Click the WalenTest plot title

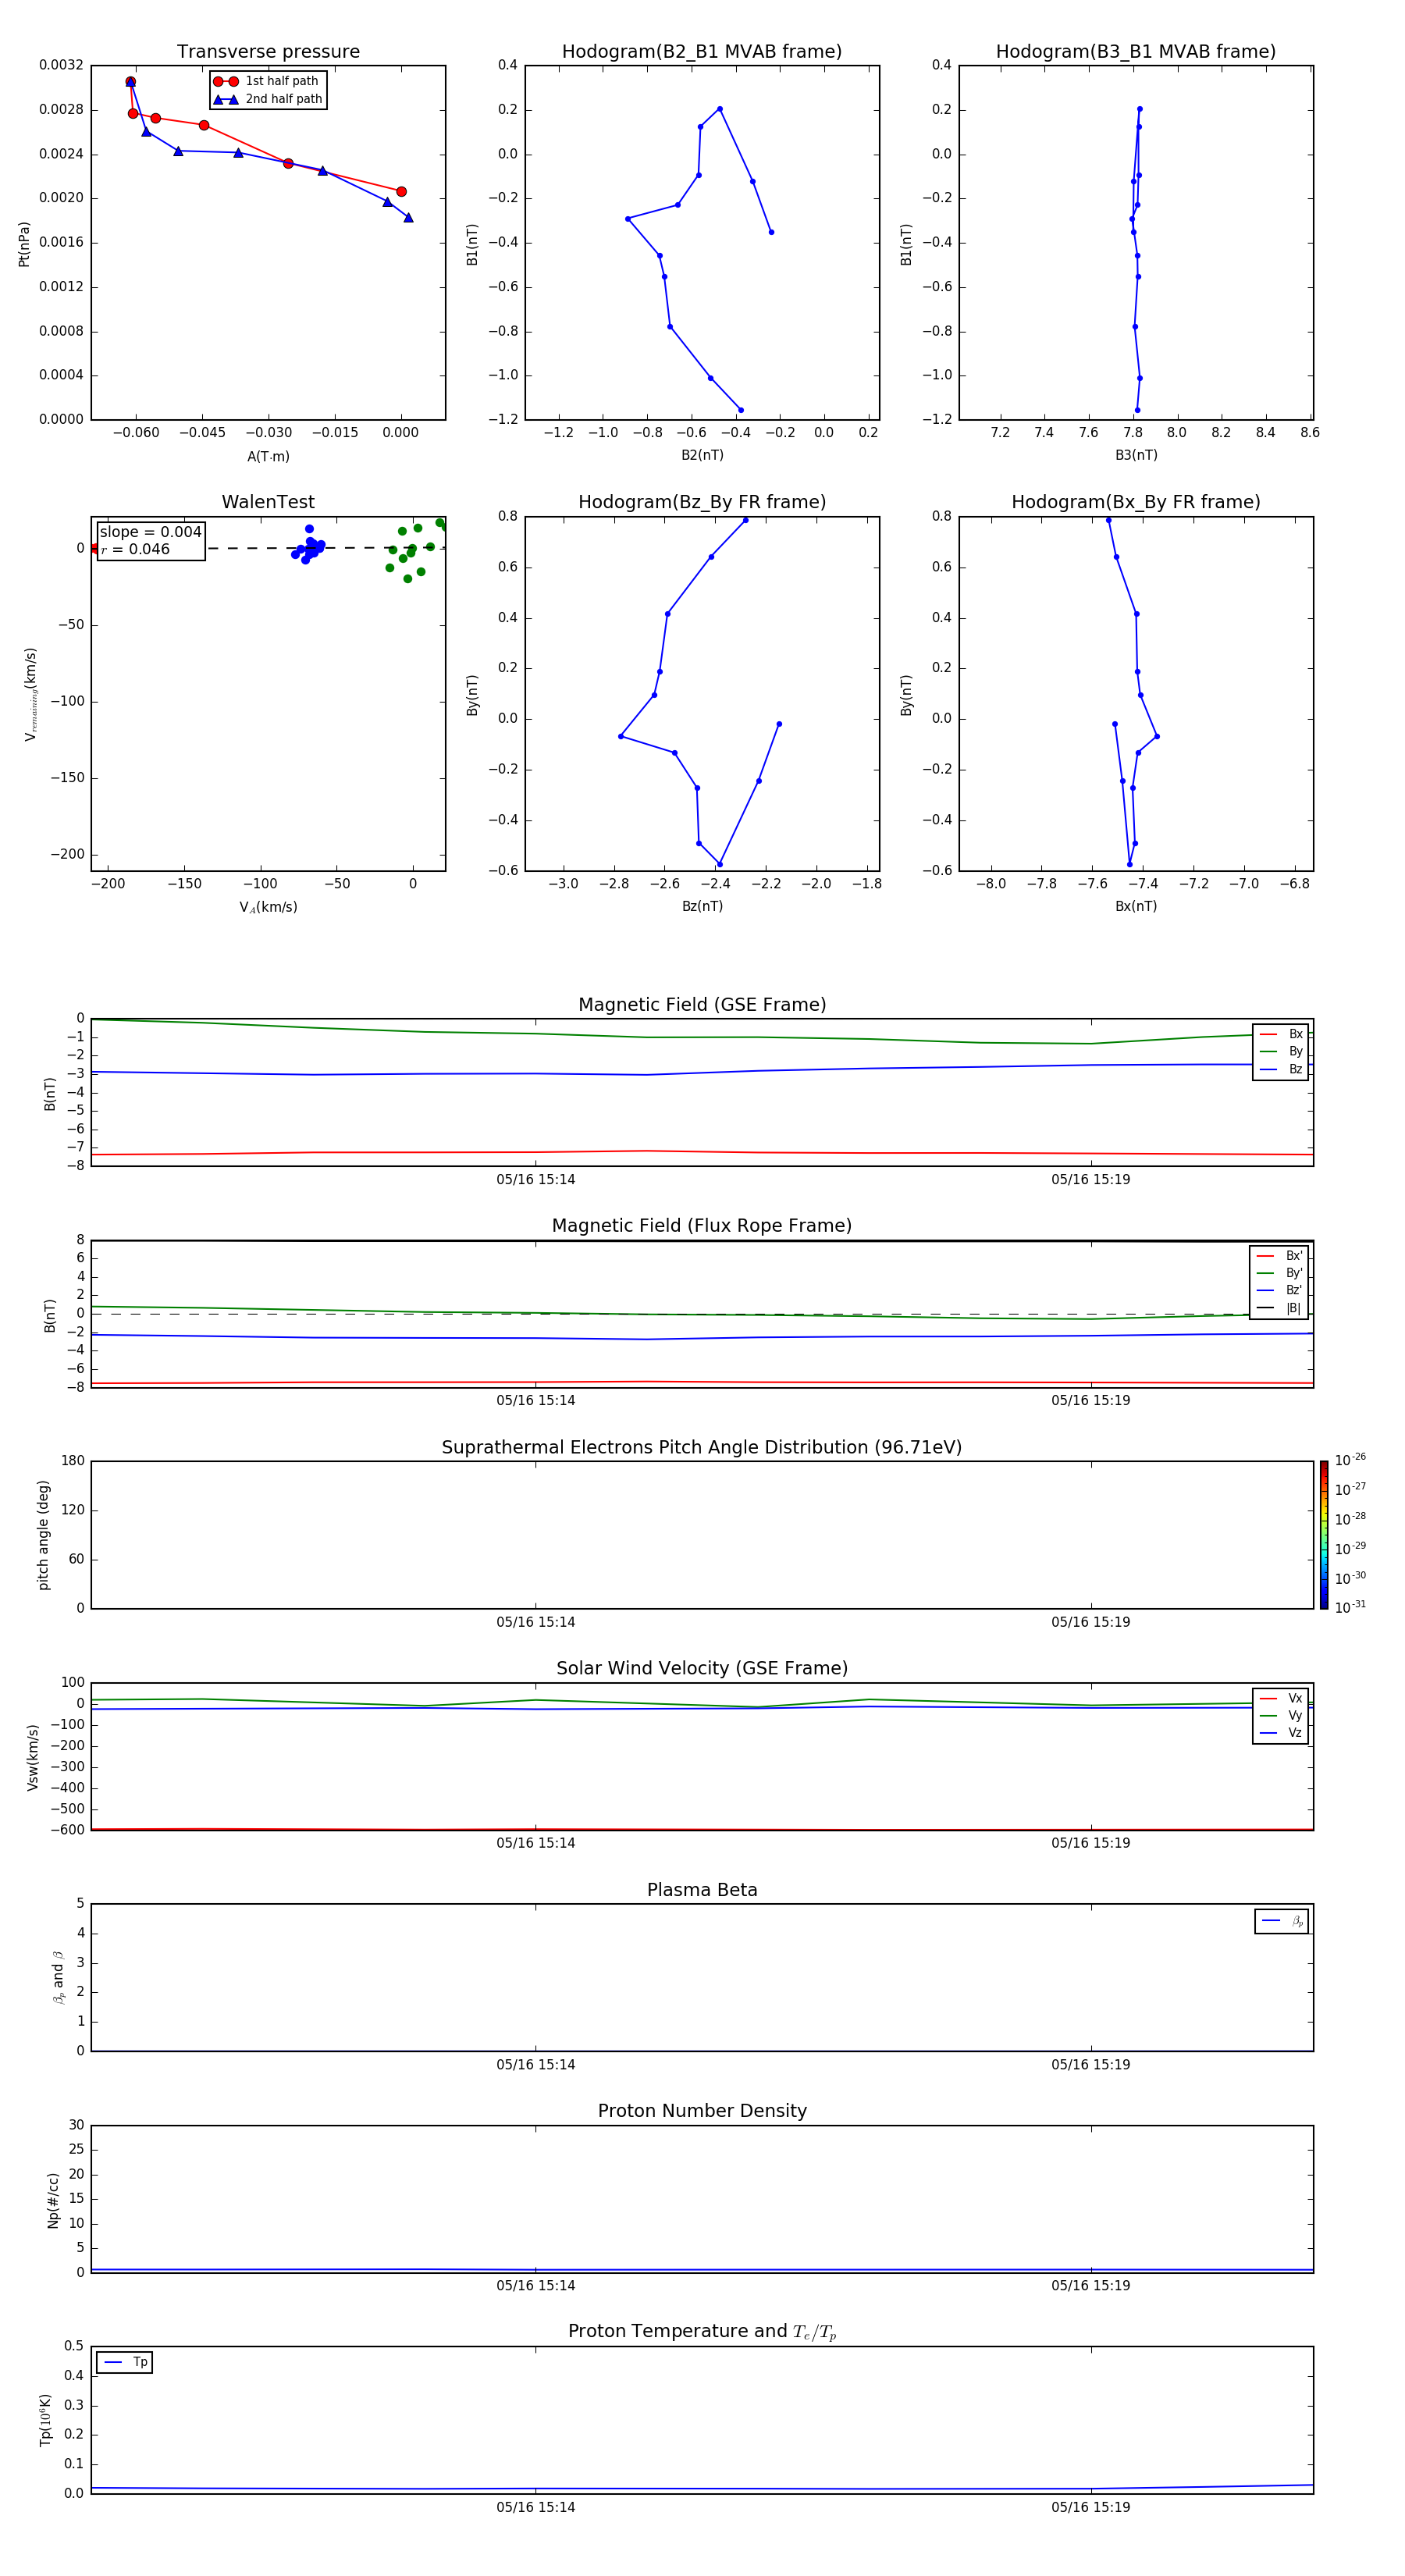[268, 502]
